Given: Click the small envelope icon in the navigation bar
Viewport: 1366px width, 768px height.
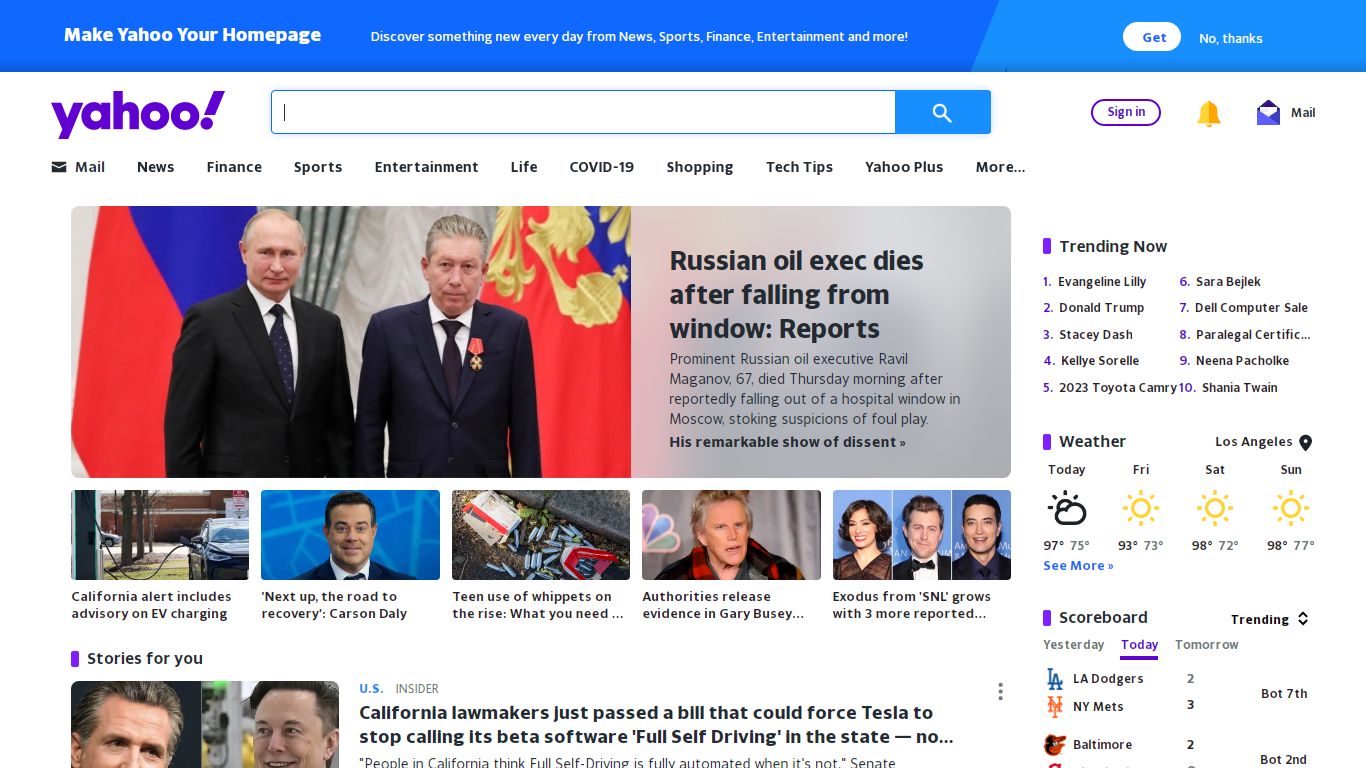Looking at the screenshot, I should [x=59, y=167].
